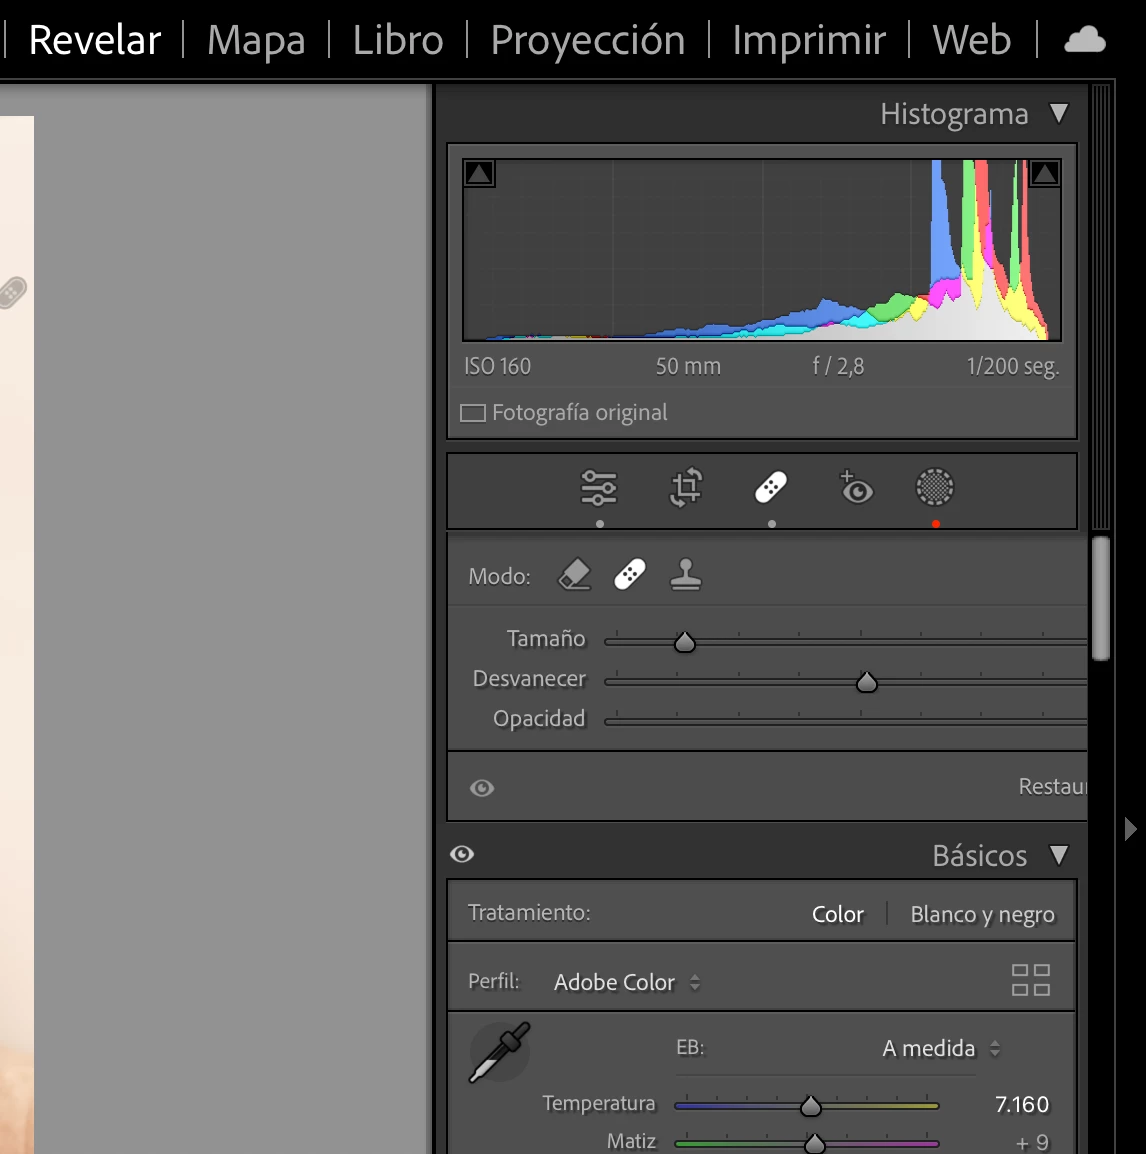This screenshot has width=1146, height=1154.
Task: Activate the Red Eye correction tool
Action: 855,487
